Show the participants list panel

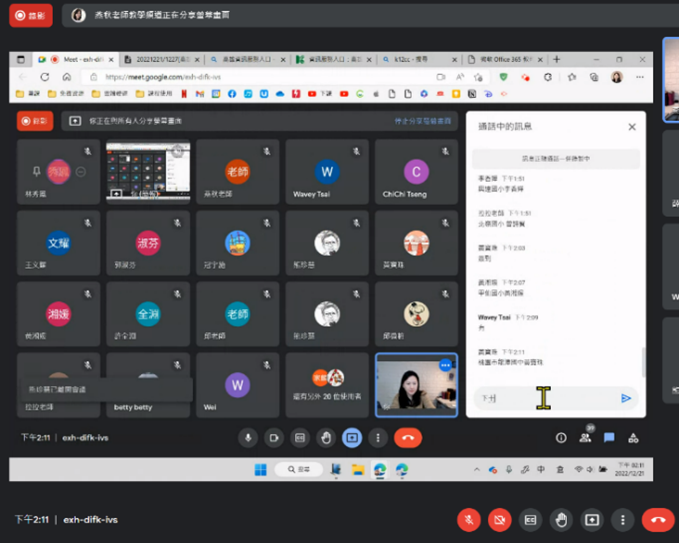[x=585, y=438]
